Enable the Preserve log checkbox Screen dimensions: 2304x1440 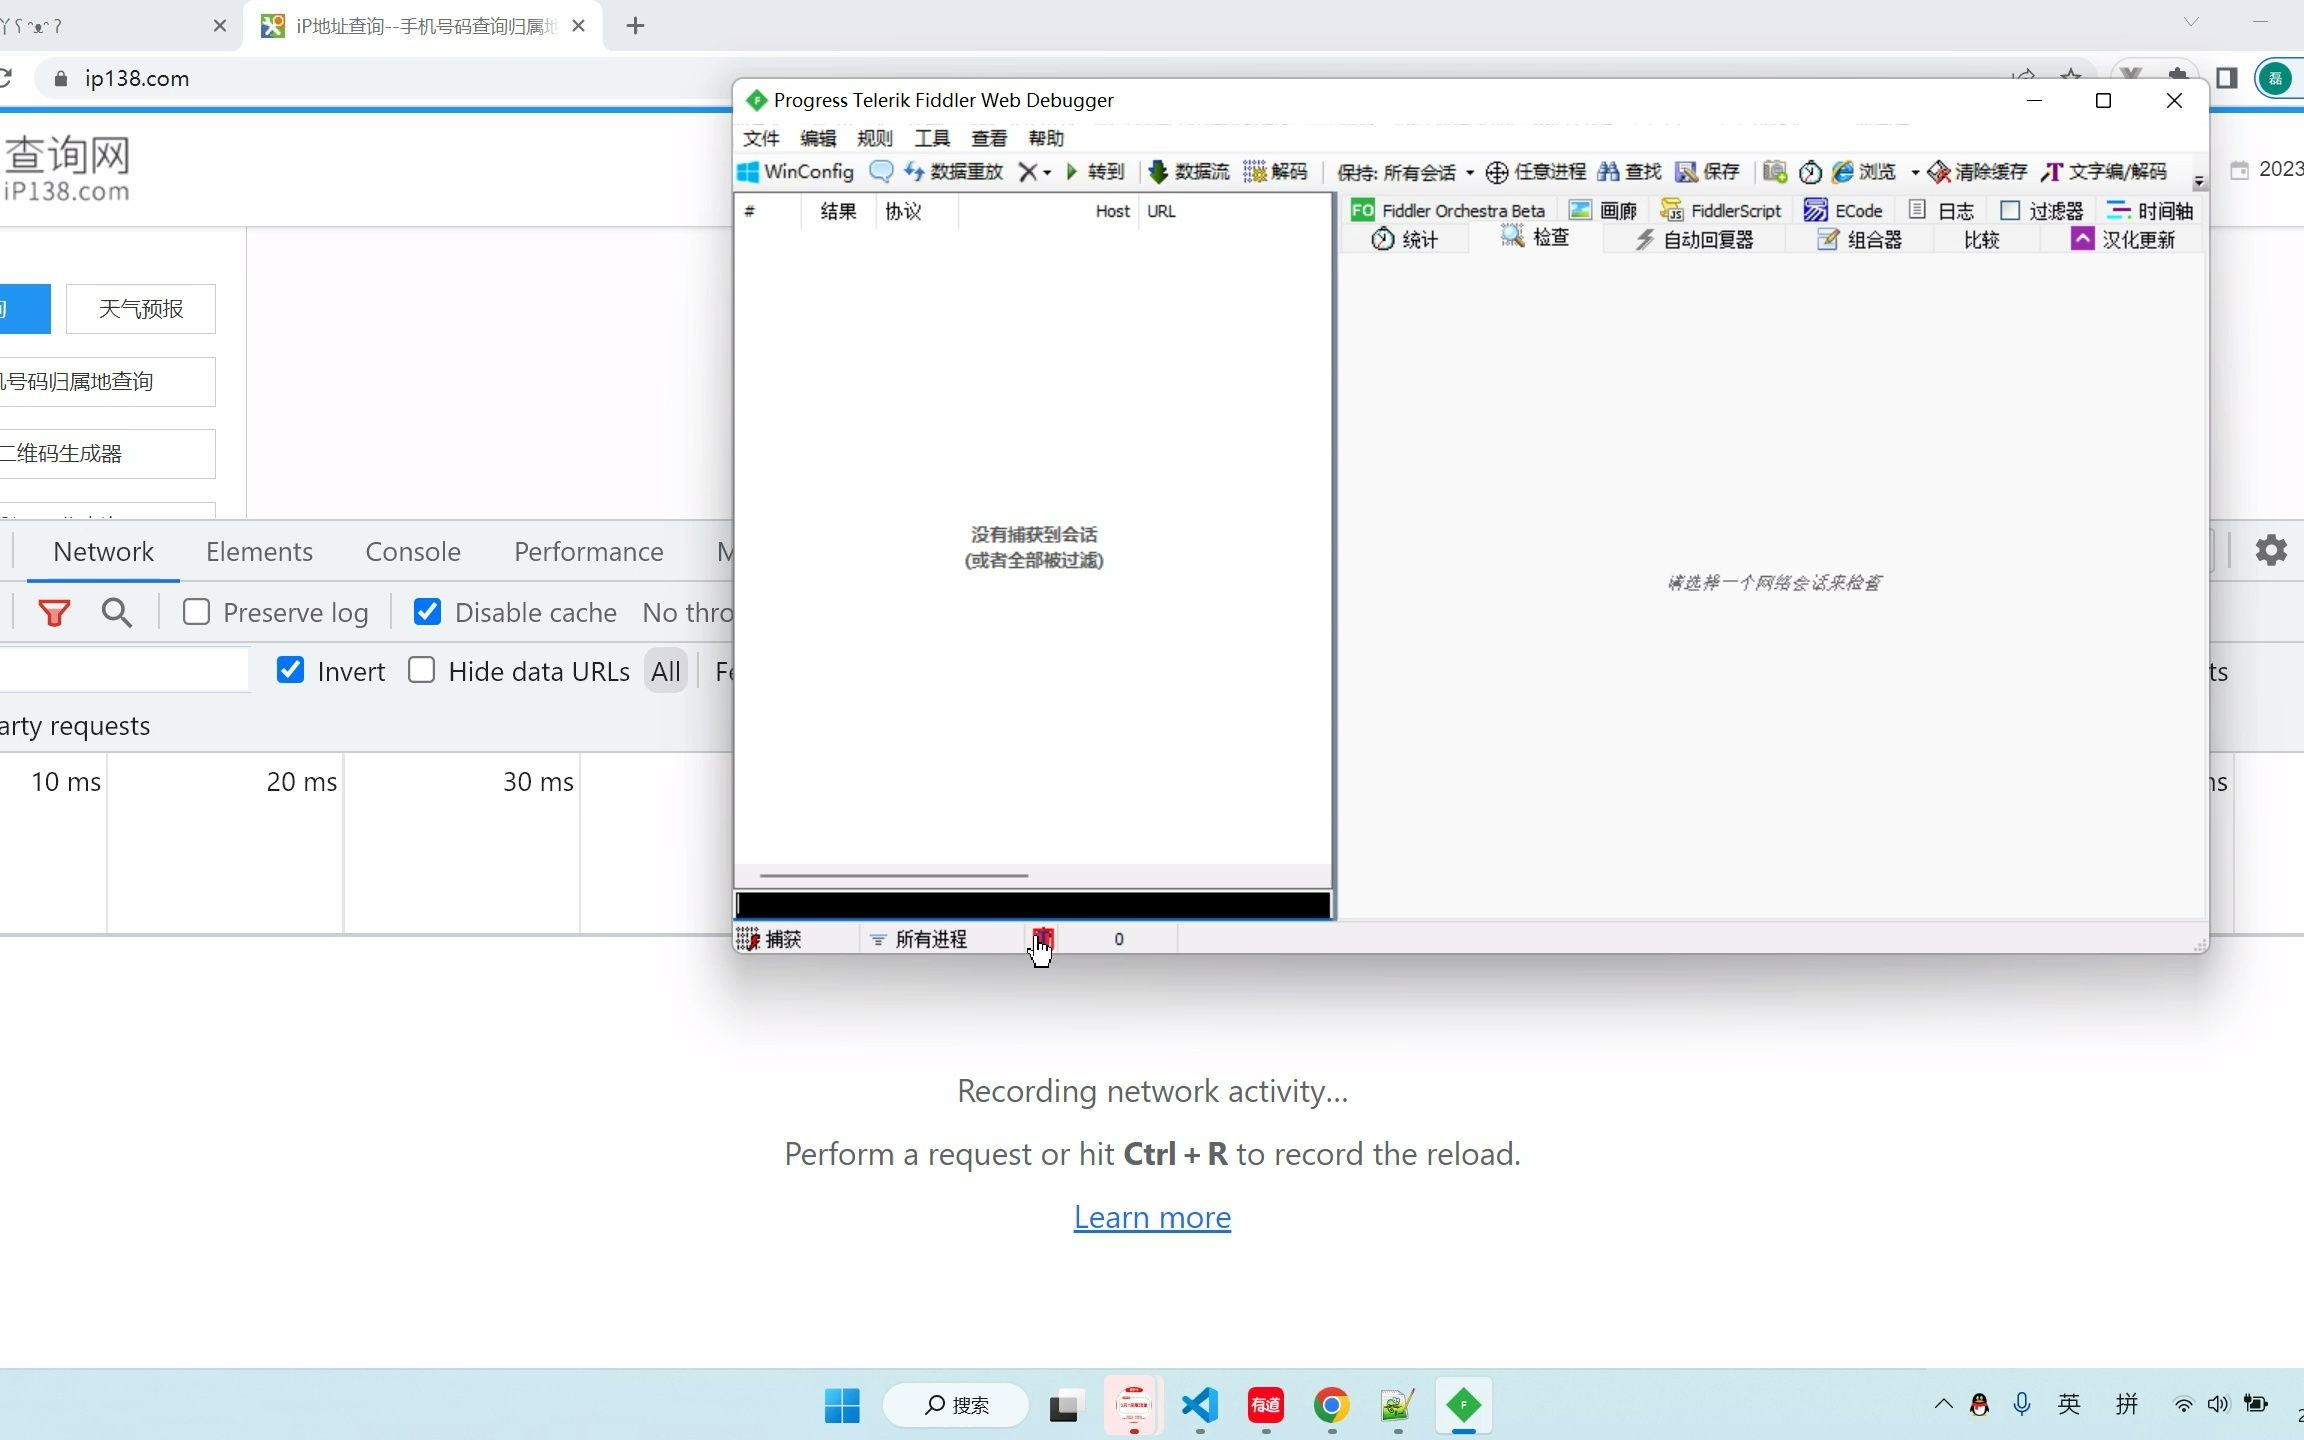click(x=197, y=612)
